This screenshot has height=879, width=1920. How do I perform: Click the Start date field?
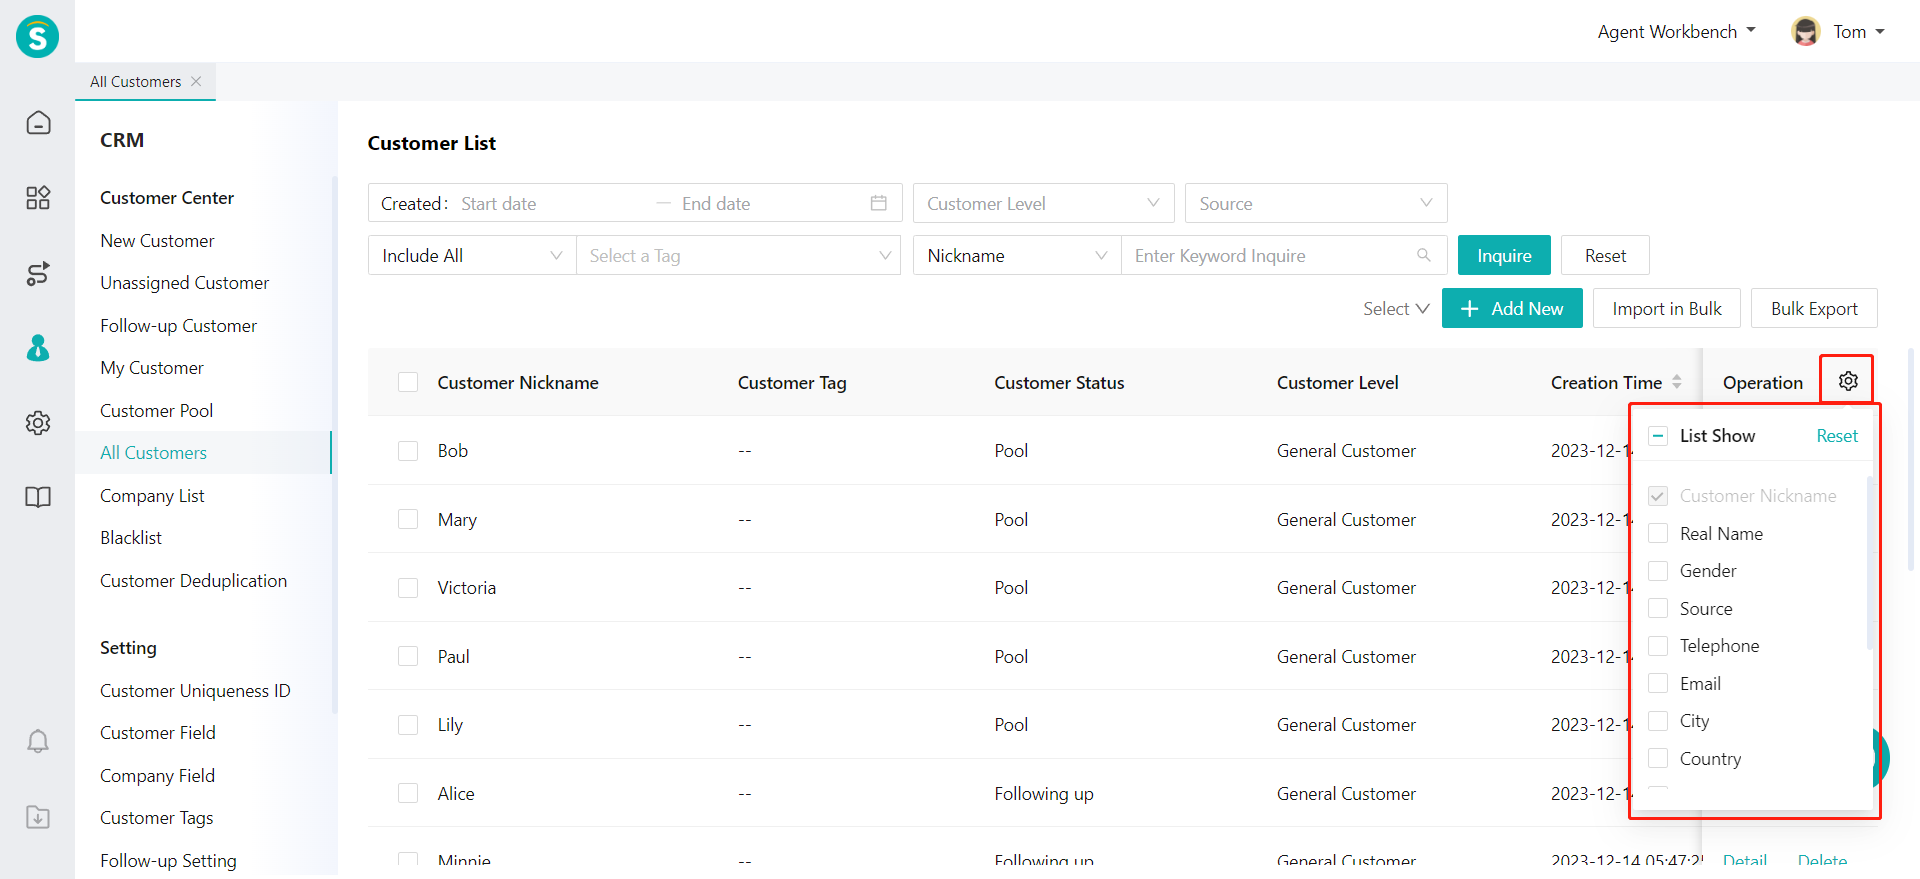click(552, 203)
